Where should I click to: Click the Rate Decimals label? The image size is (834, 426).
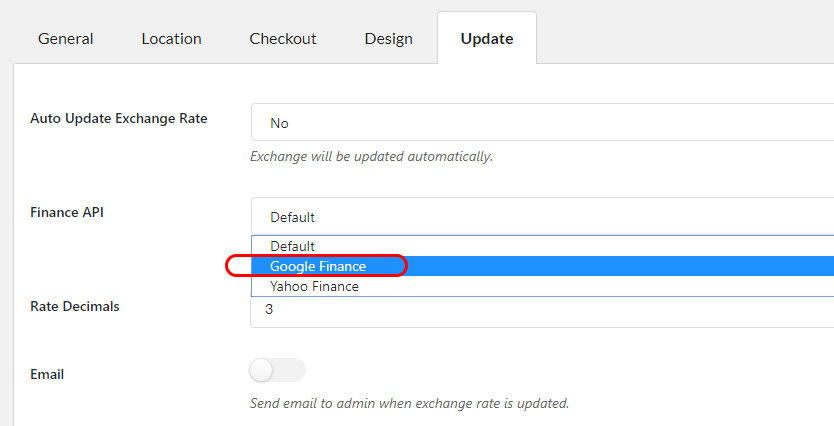click(x=75, y=306)
